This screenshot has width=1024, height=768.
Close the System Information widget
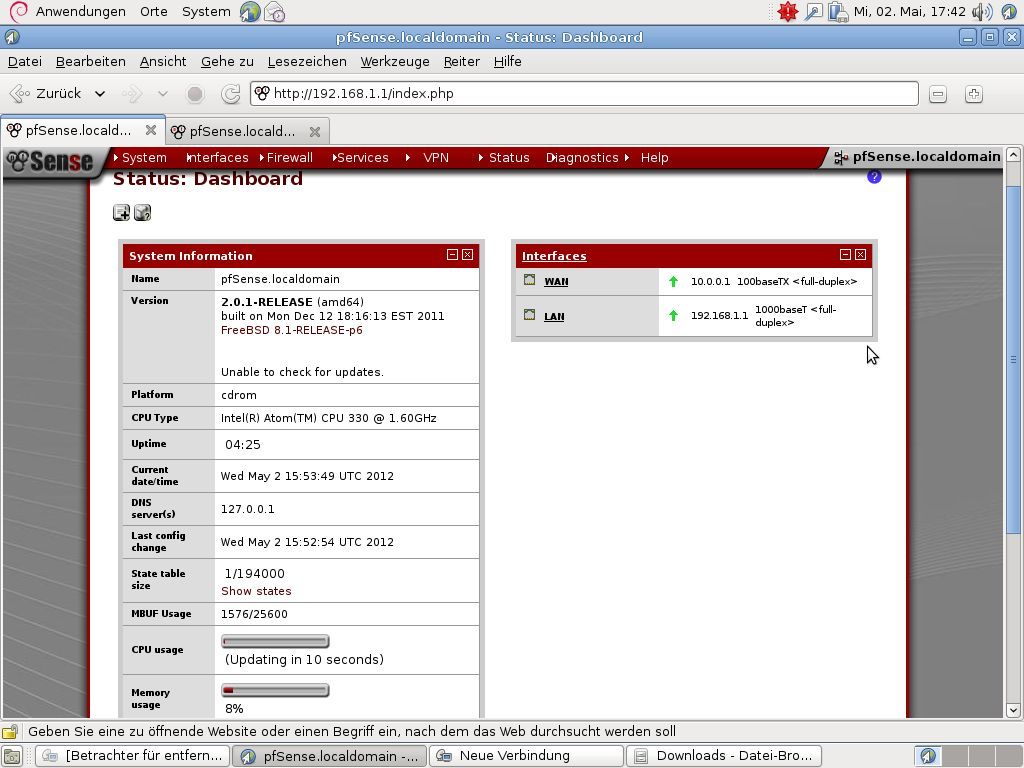click(x=468, y=255)
